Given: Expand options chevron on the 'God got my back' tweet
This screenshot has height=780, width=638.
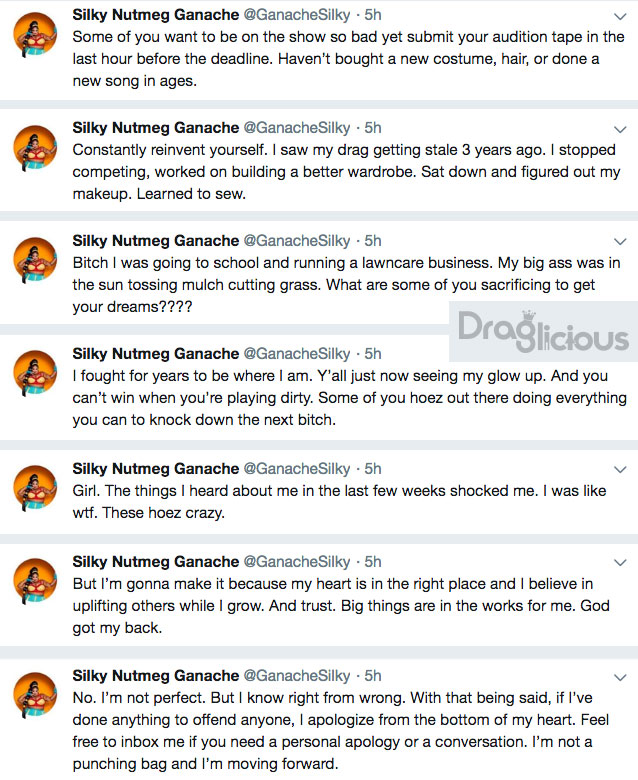Looking at the screenshot, I should 620,563.
